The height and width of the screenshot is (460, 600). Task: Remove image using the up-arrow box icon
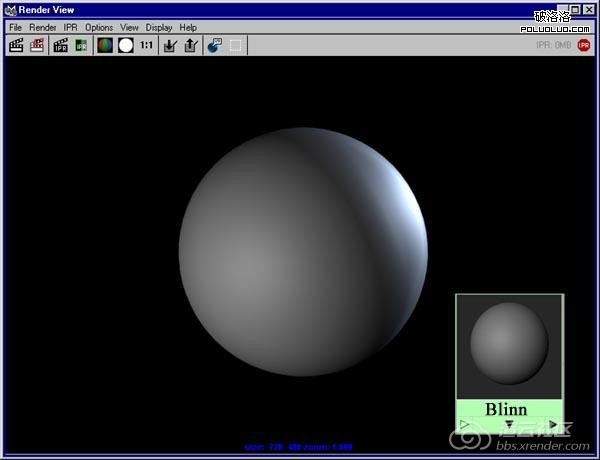pyautogui.click(x=191, y=45)
